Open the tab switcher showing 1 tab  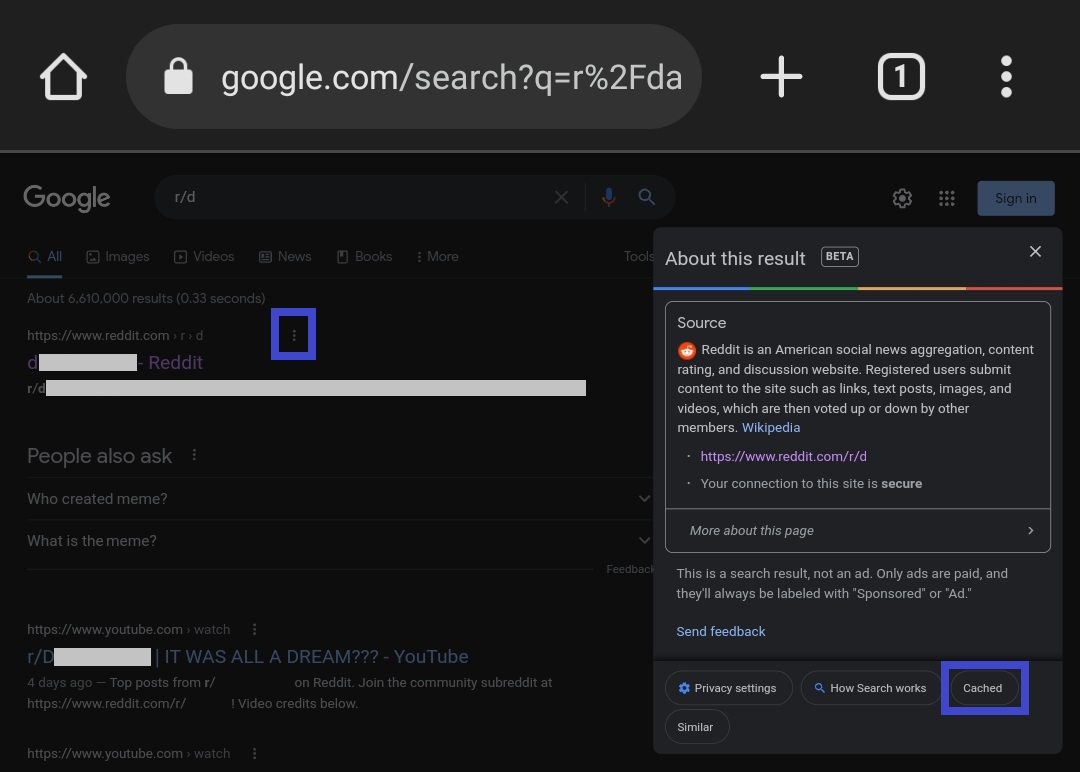tap(900, 77)
